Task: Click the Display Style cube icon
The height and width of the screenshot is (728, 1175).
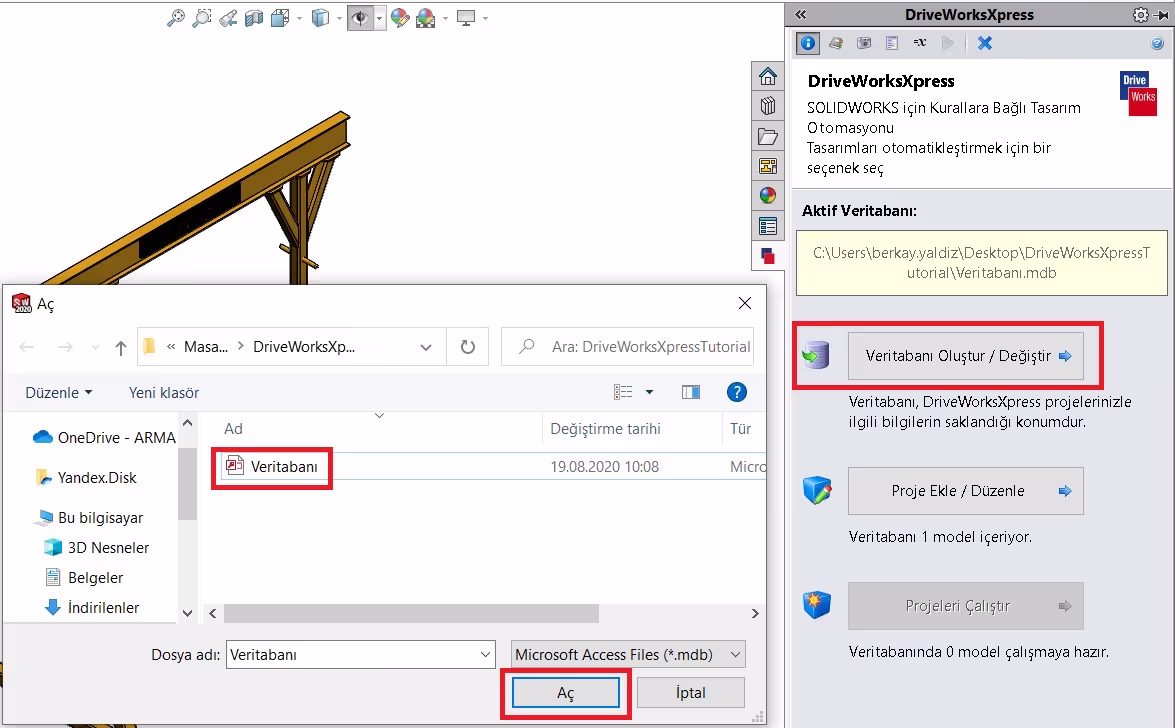Action: pos(320,18)
